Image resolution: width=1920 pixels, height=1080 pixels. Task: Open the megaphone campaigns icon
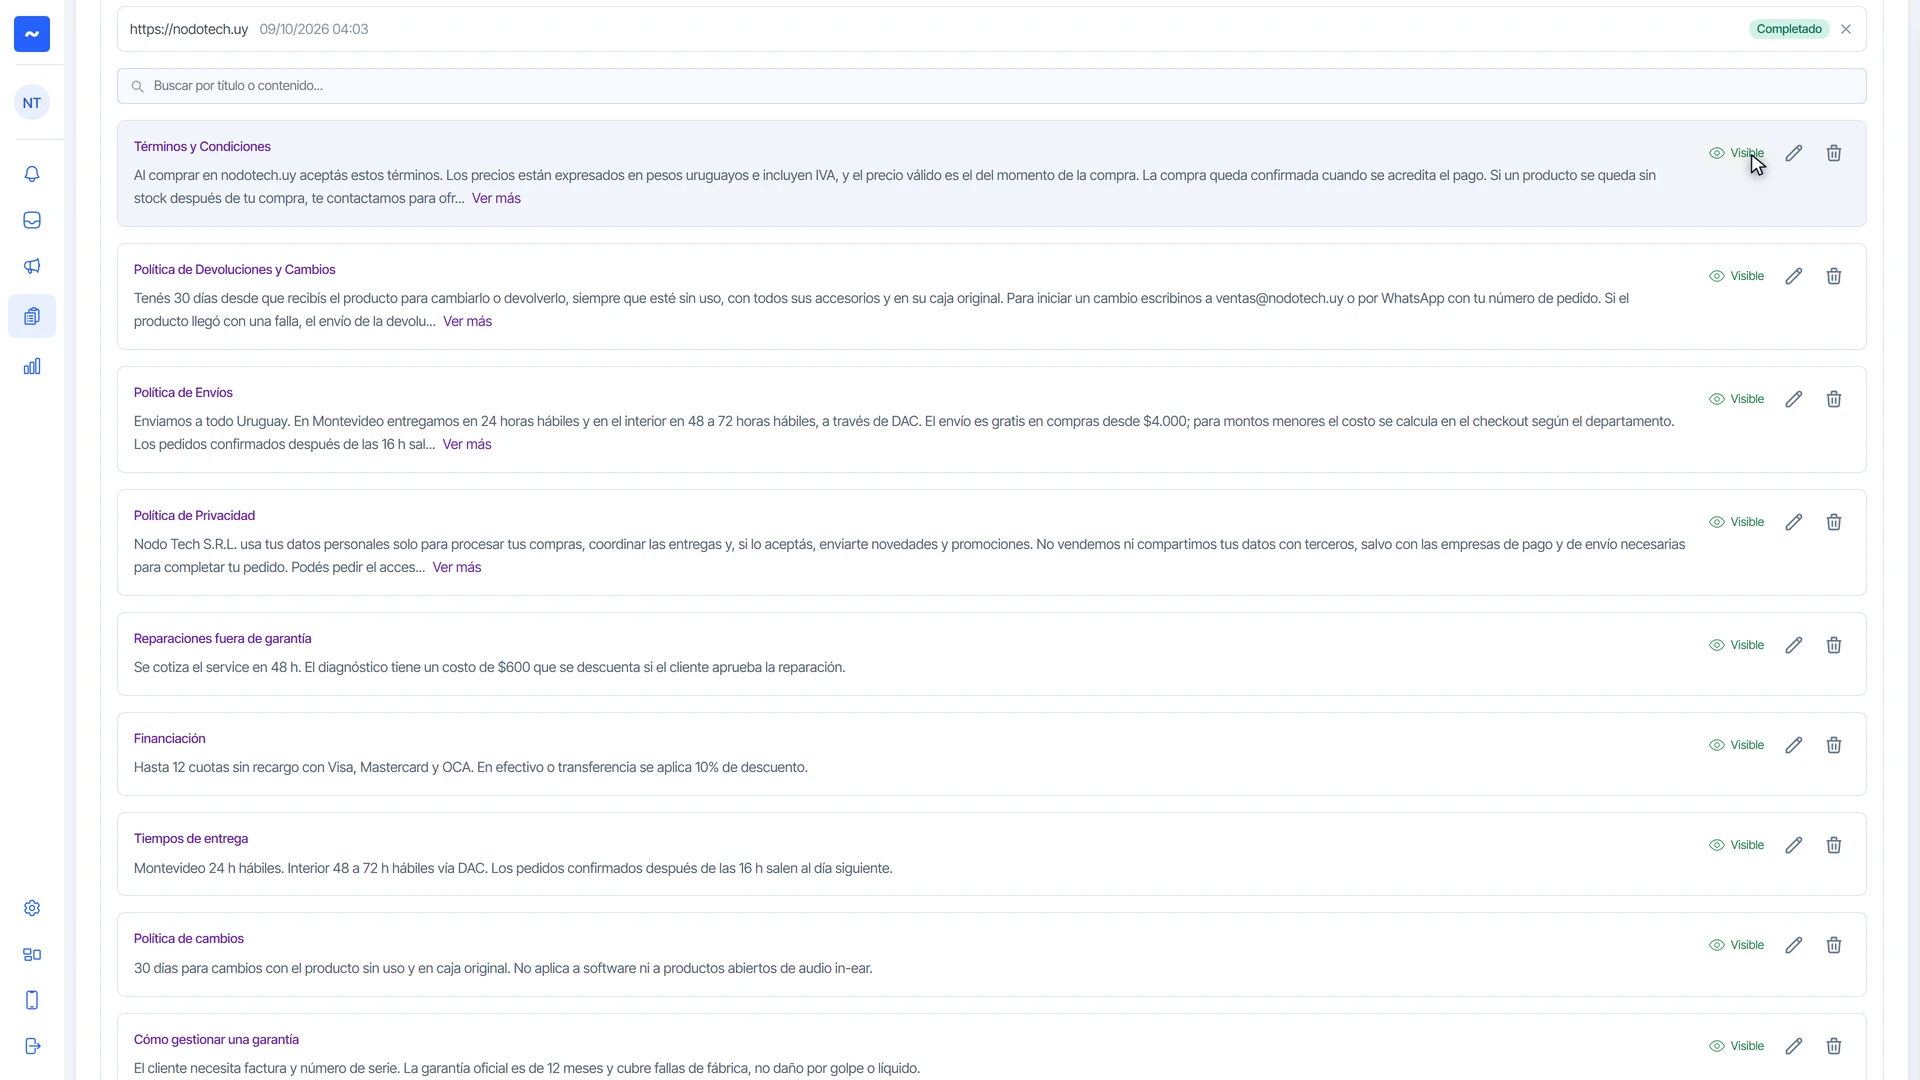tap(32, 266)
